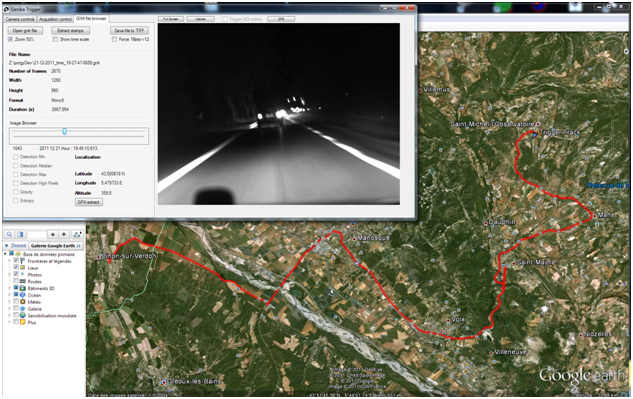The width and height of the screenshot is (633, 399).
Task: Click the Google Earth layers search magnifier icon
Action: pyautogui.click(x=10, y=235)
